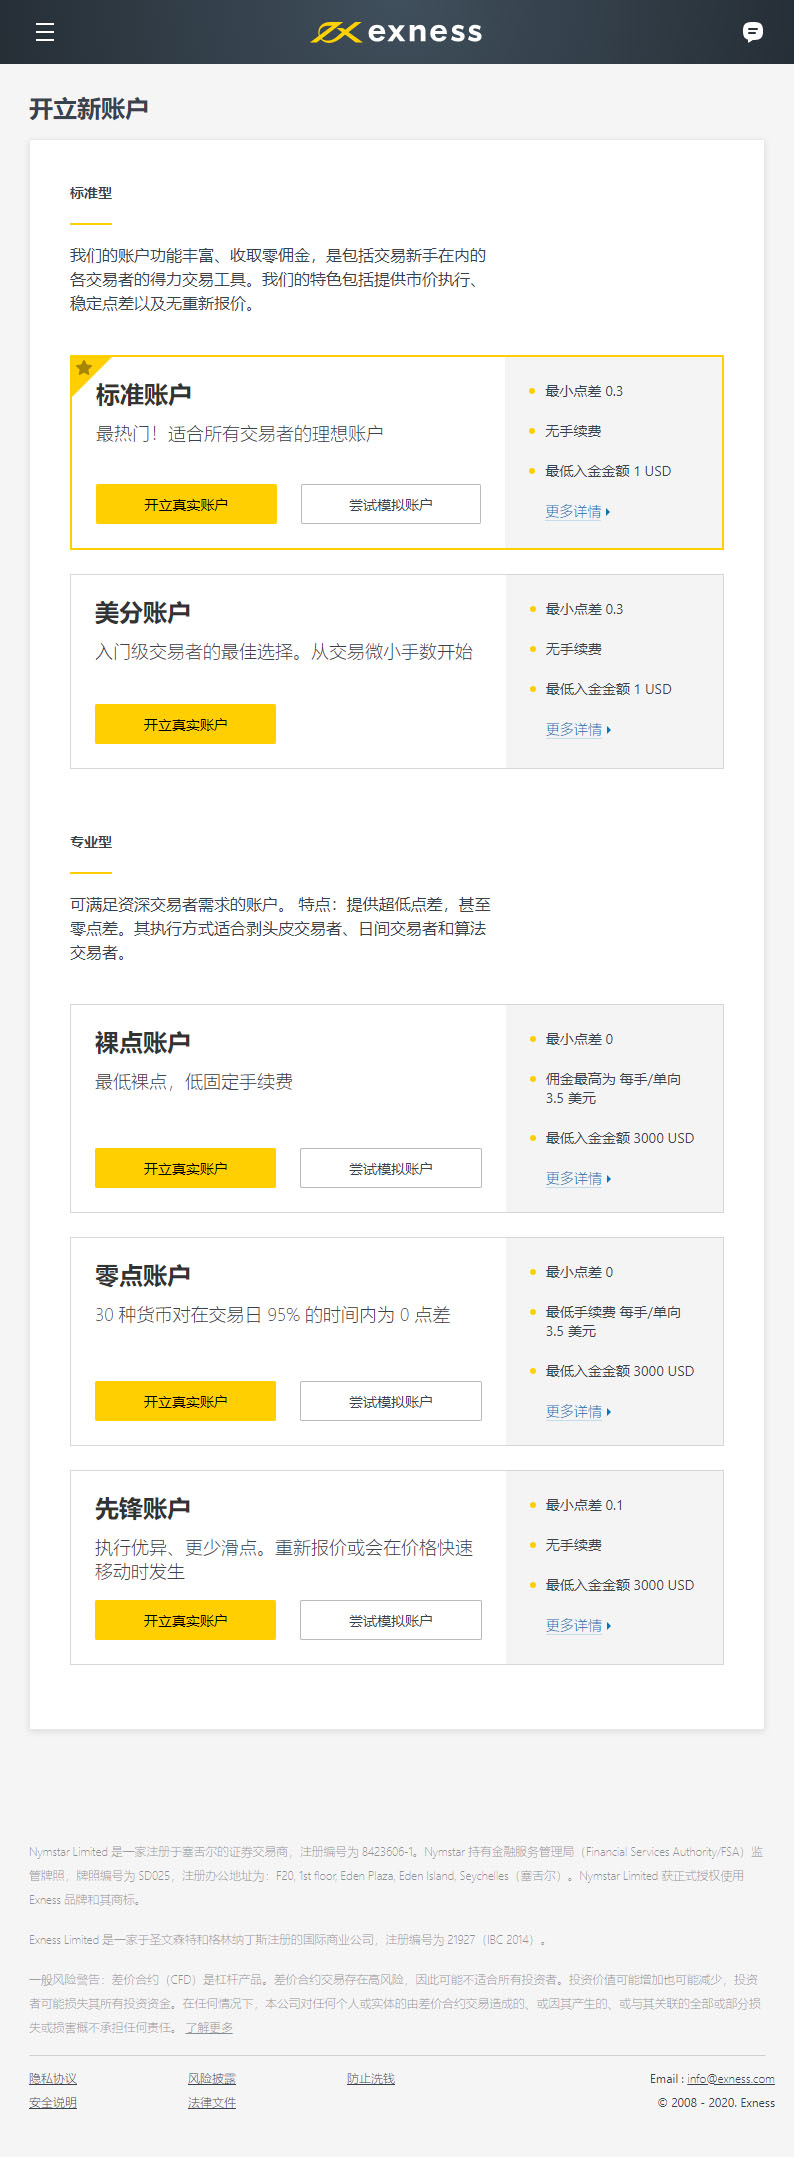Click 佣金最高为 每手/单向 3.5 美元 text

613,1088
